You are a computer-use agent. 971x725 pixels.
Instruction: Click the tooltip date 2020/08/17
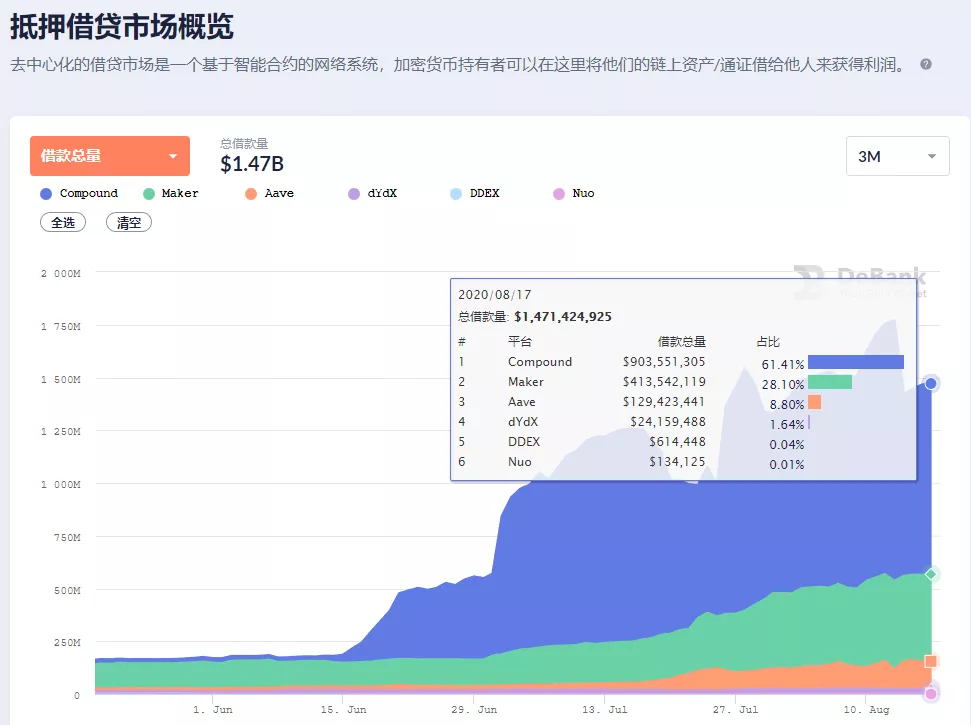495,295
